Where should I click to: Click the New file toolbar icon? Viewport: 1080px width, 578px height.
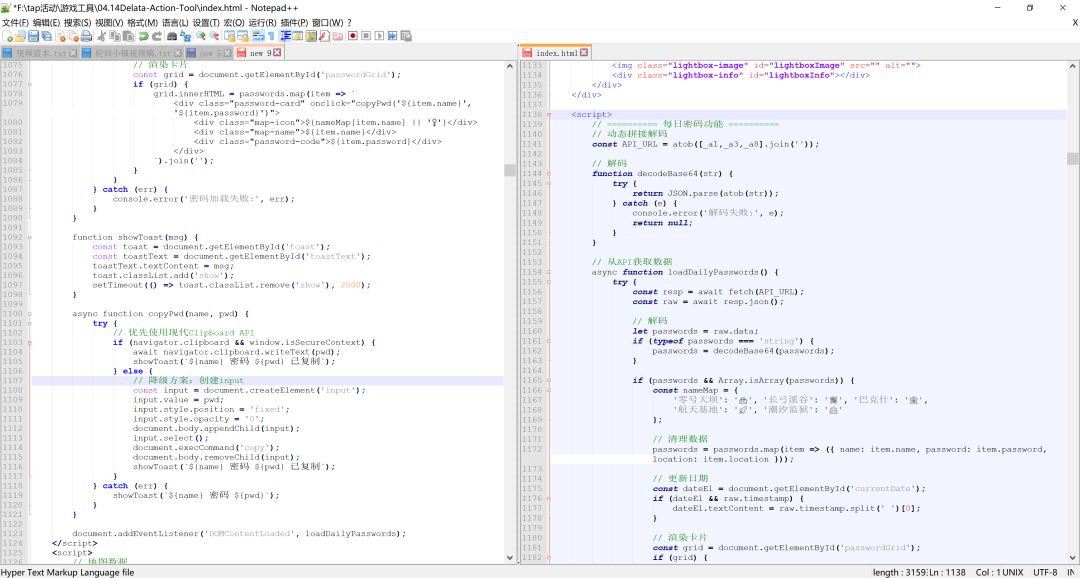[7, 36]
